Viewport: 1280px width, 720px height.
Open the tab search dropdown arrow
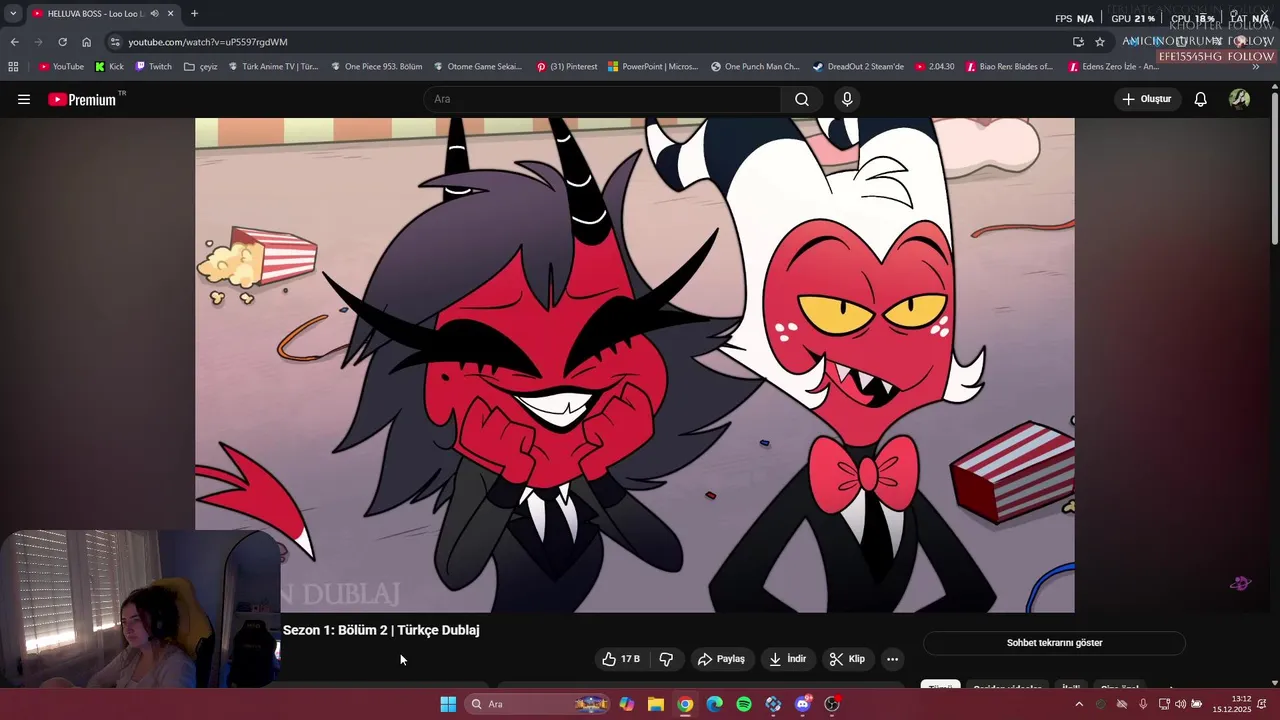tap(13, 13)
